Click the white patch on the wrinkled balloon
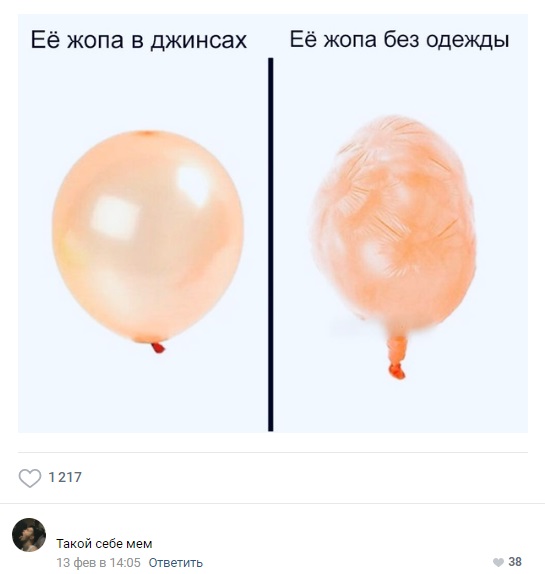 point(372,255)
